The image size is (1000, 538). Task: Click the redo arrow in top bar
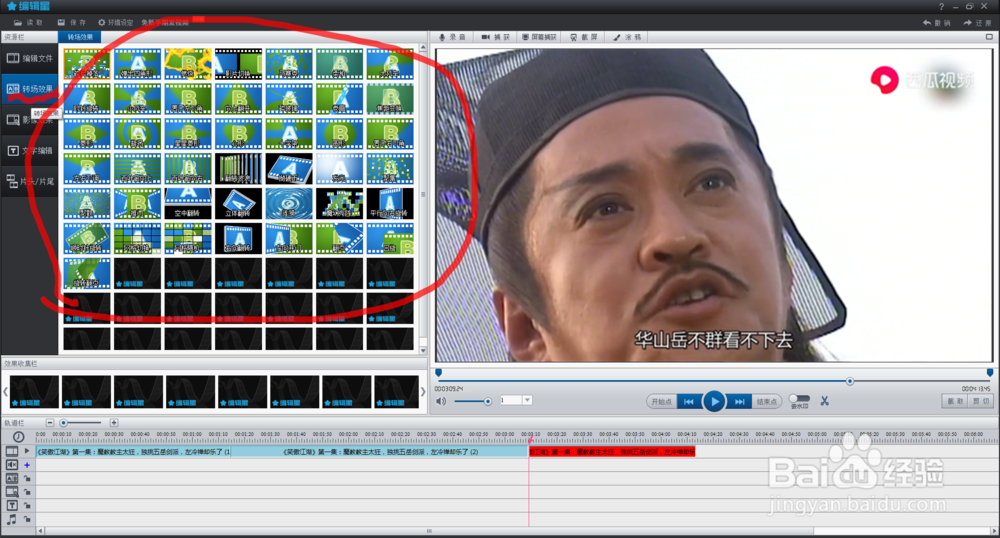(967, 22)
